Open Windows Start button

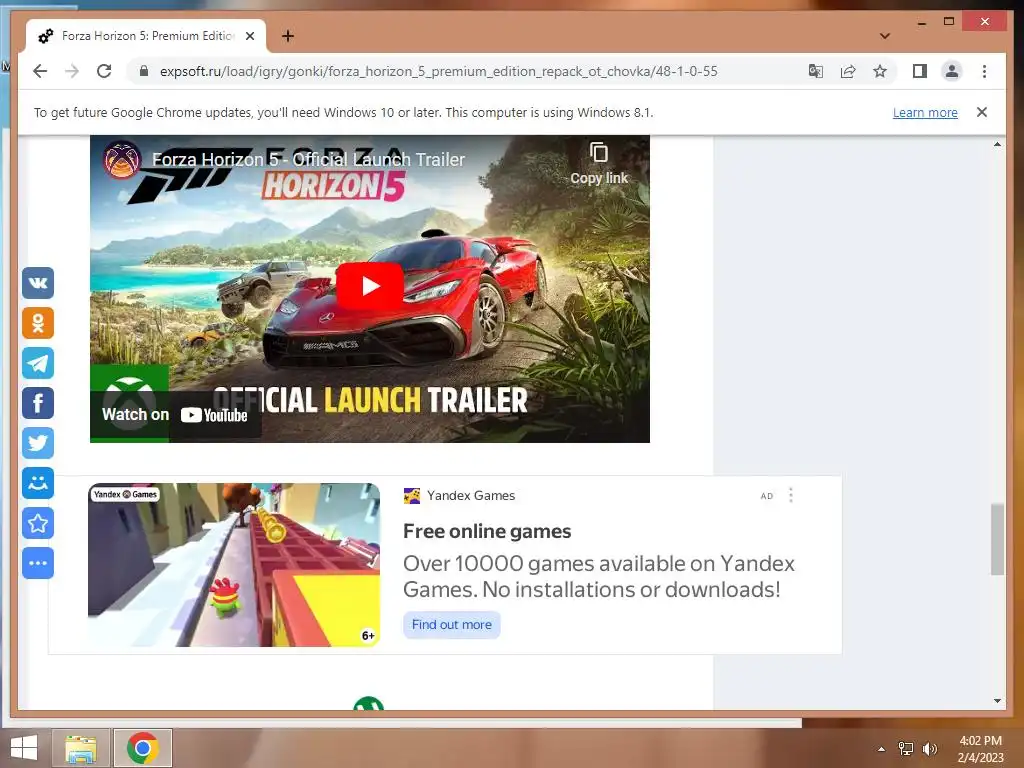pos(24,748)
